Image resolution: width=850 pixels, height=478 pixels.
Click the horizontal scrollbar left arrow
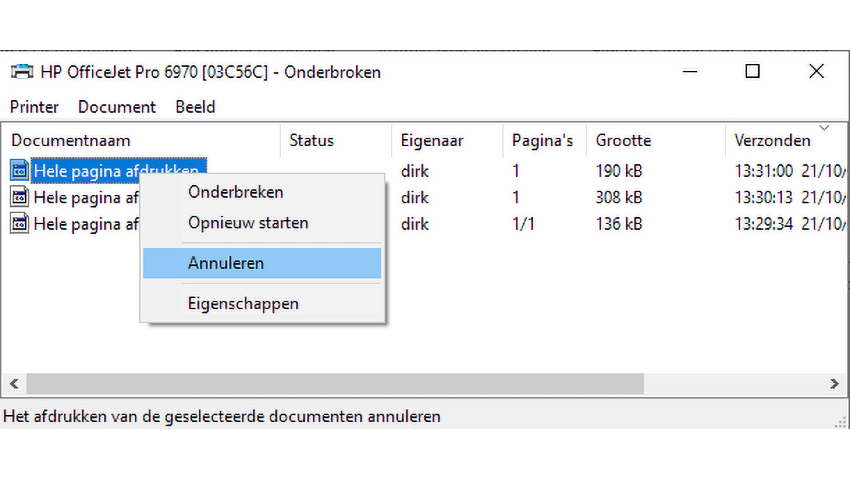click(x=13, y=384)
